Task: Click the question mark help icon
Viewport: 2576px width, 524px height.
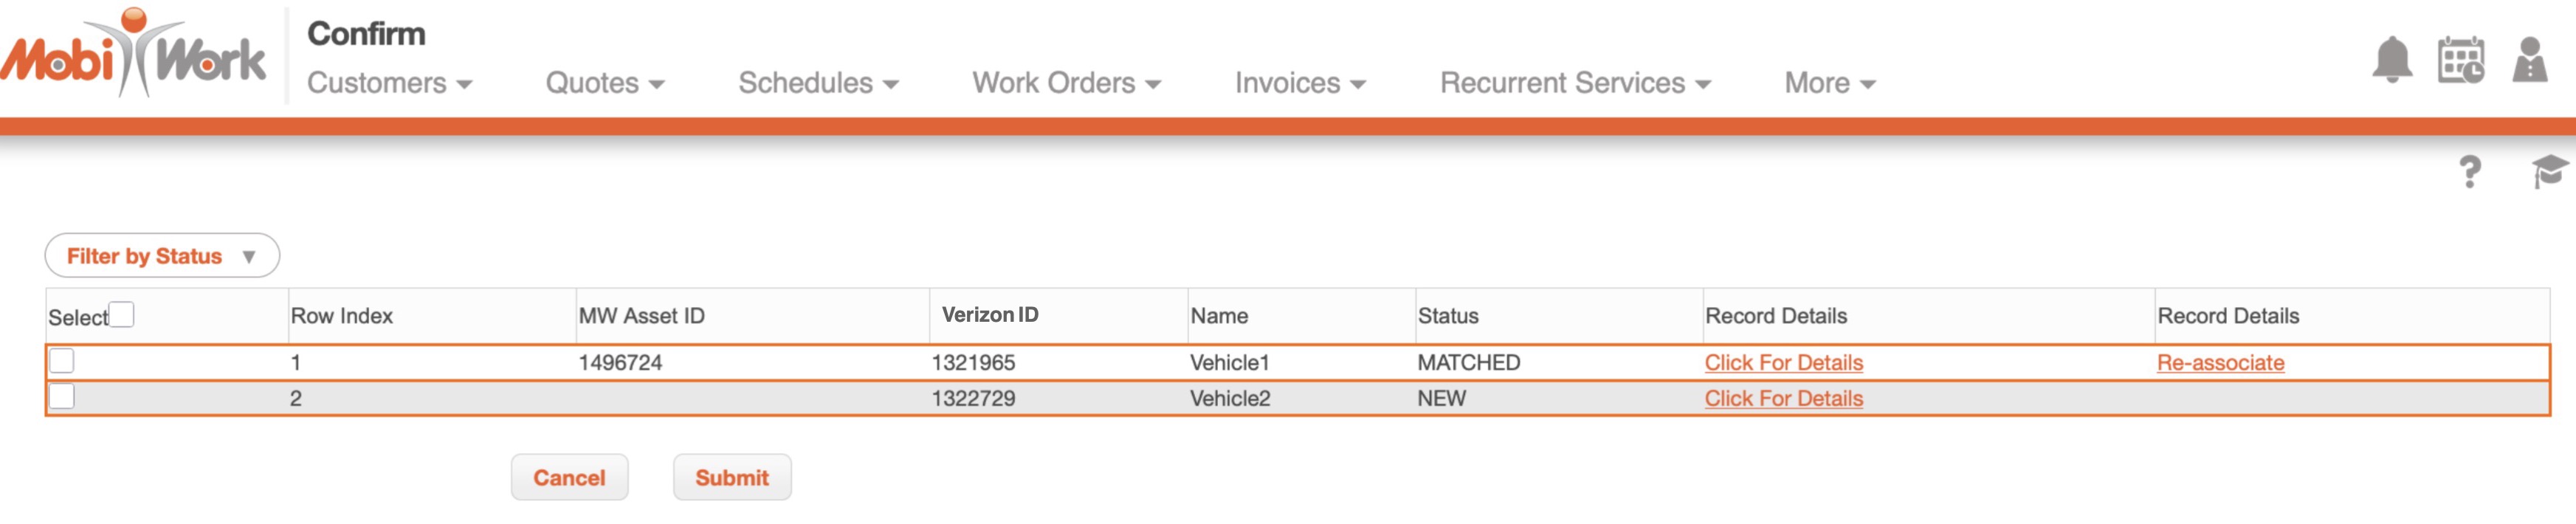Action: click(x=2469, y=172)
